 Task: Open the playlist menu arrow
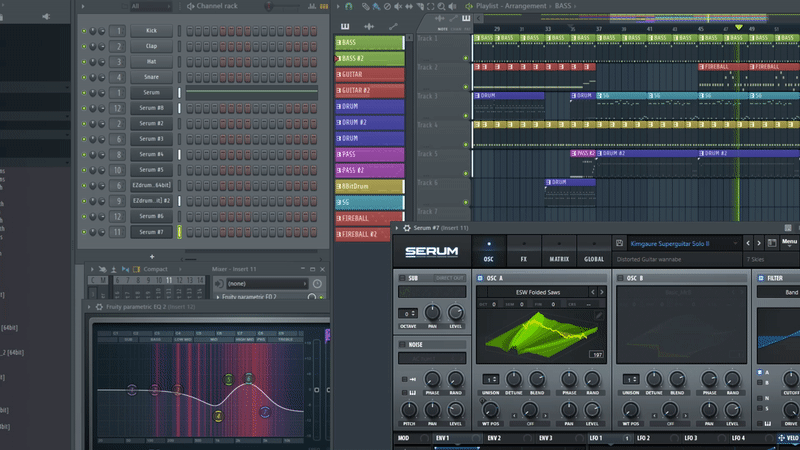[338, 6]
